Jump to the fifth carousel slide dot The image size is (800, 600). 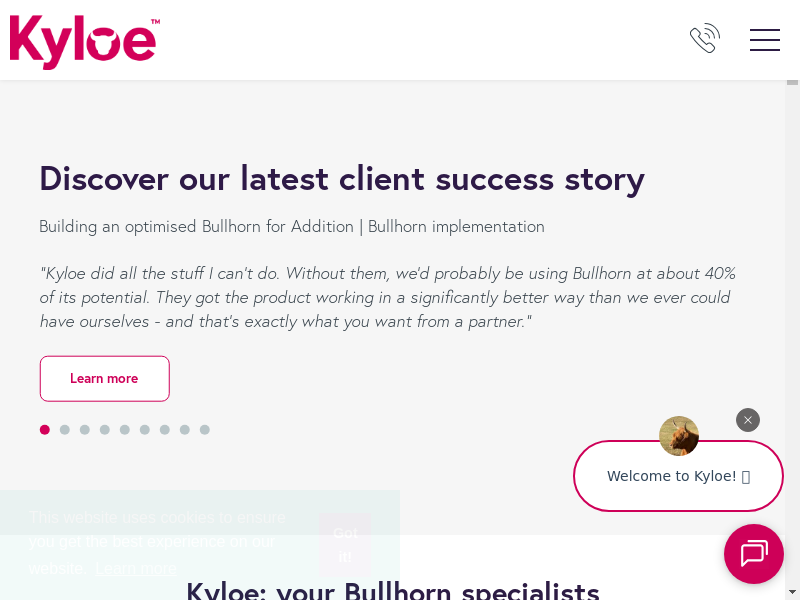(x=125, y=430)
